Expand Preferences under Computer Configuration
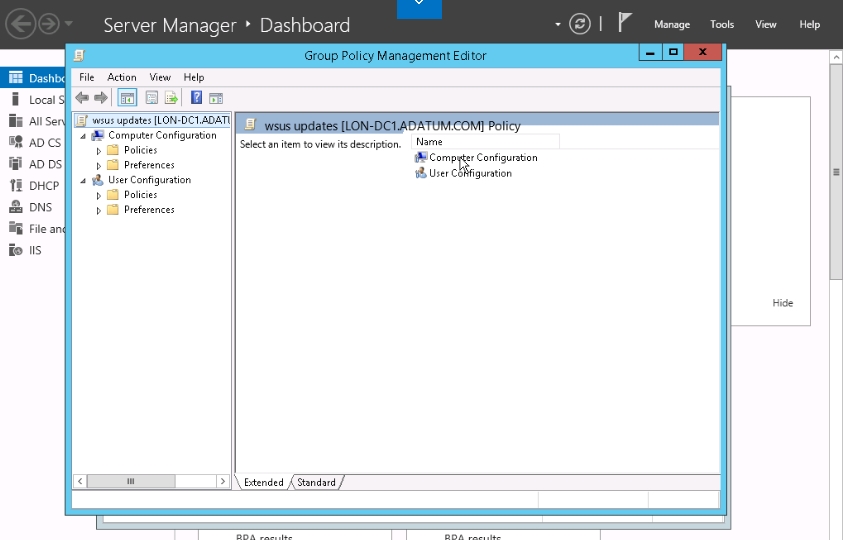This screenshot has height=540, width=848. pos(98,166)
